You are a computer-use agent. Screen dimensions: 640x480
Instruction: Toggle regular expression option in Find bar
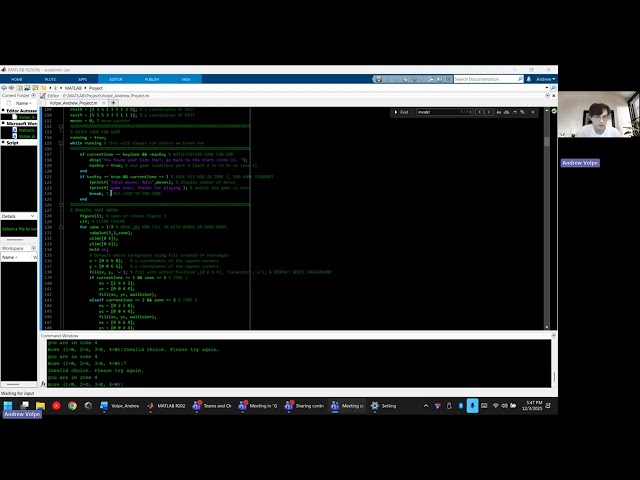tap(522, 112)
